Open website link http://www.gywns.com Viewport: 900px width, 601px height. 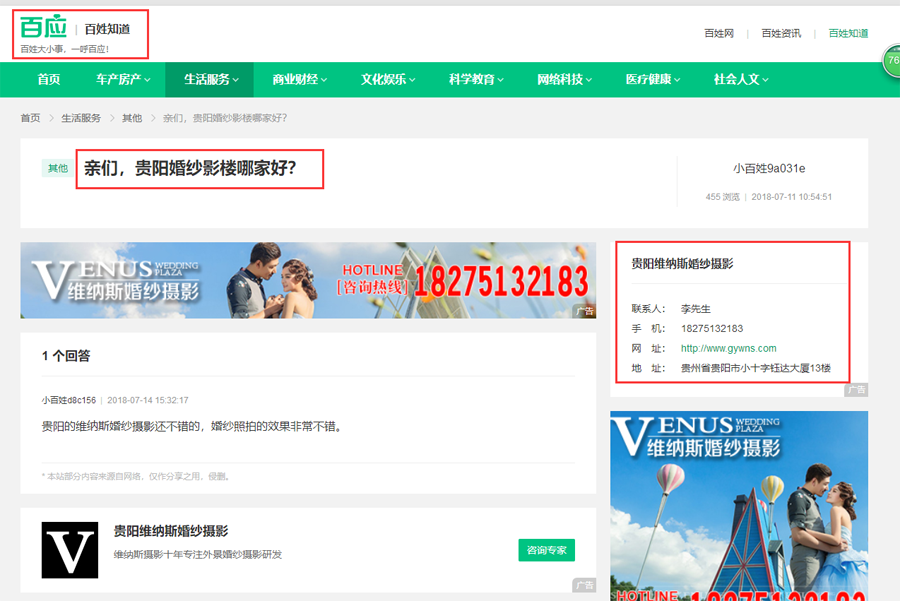pyautogui.click(x=728, y=348)
